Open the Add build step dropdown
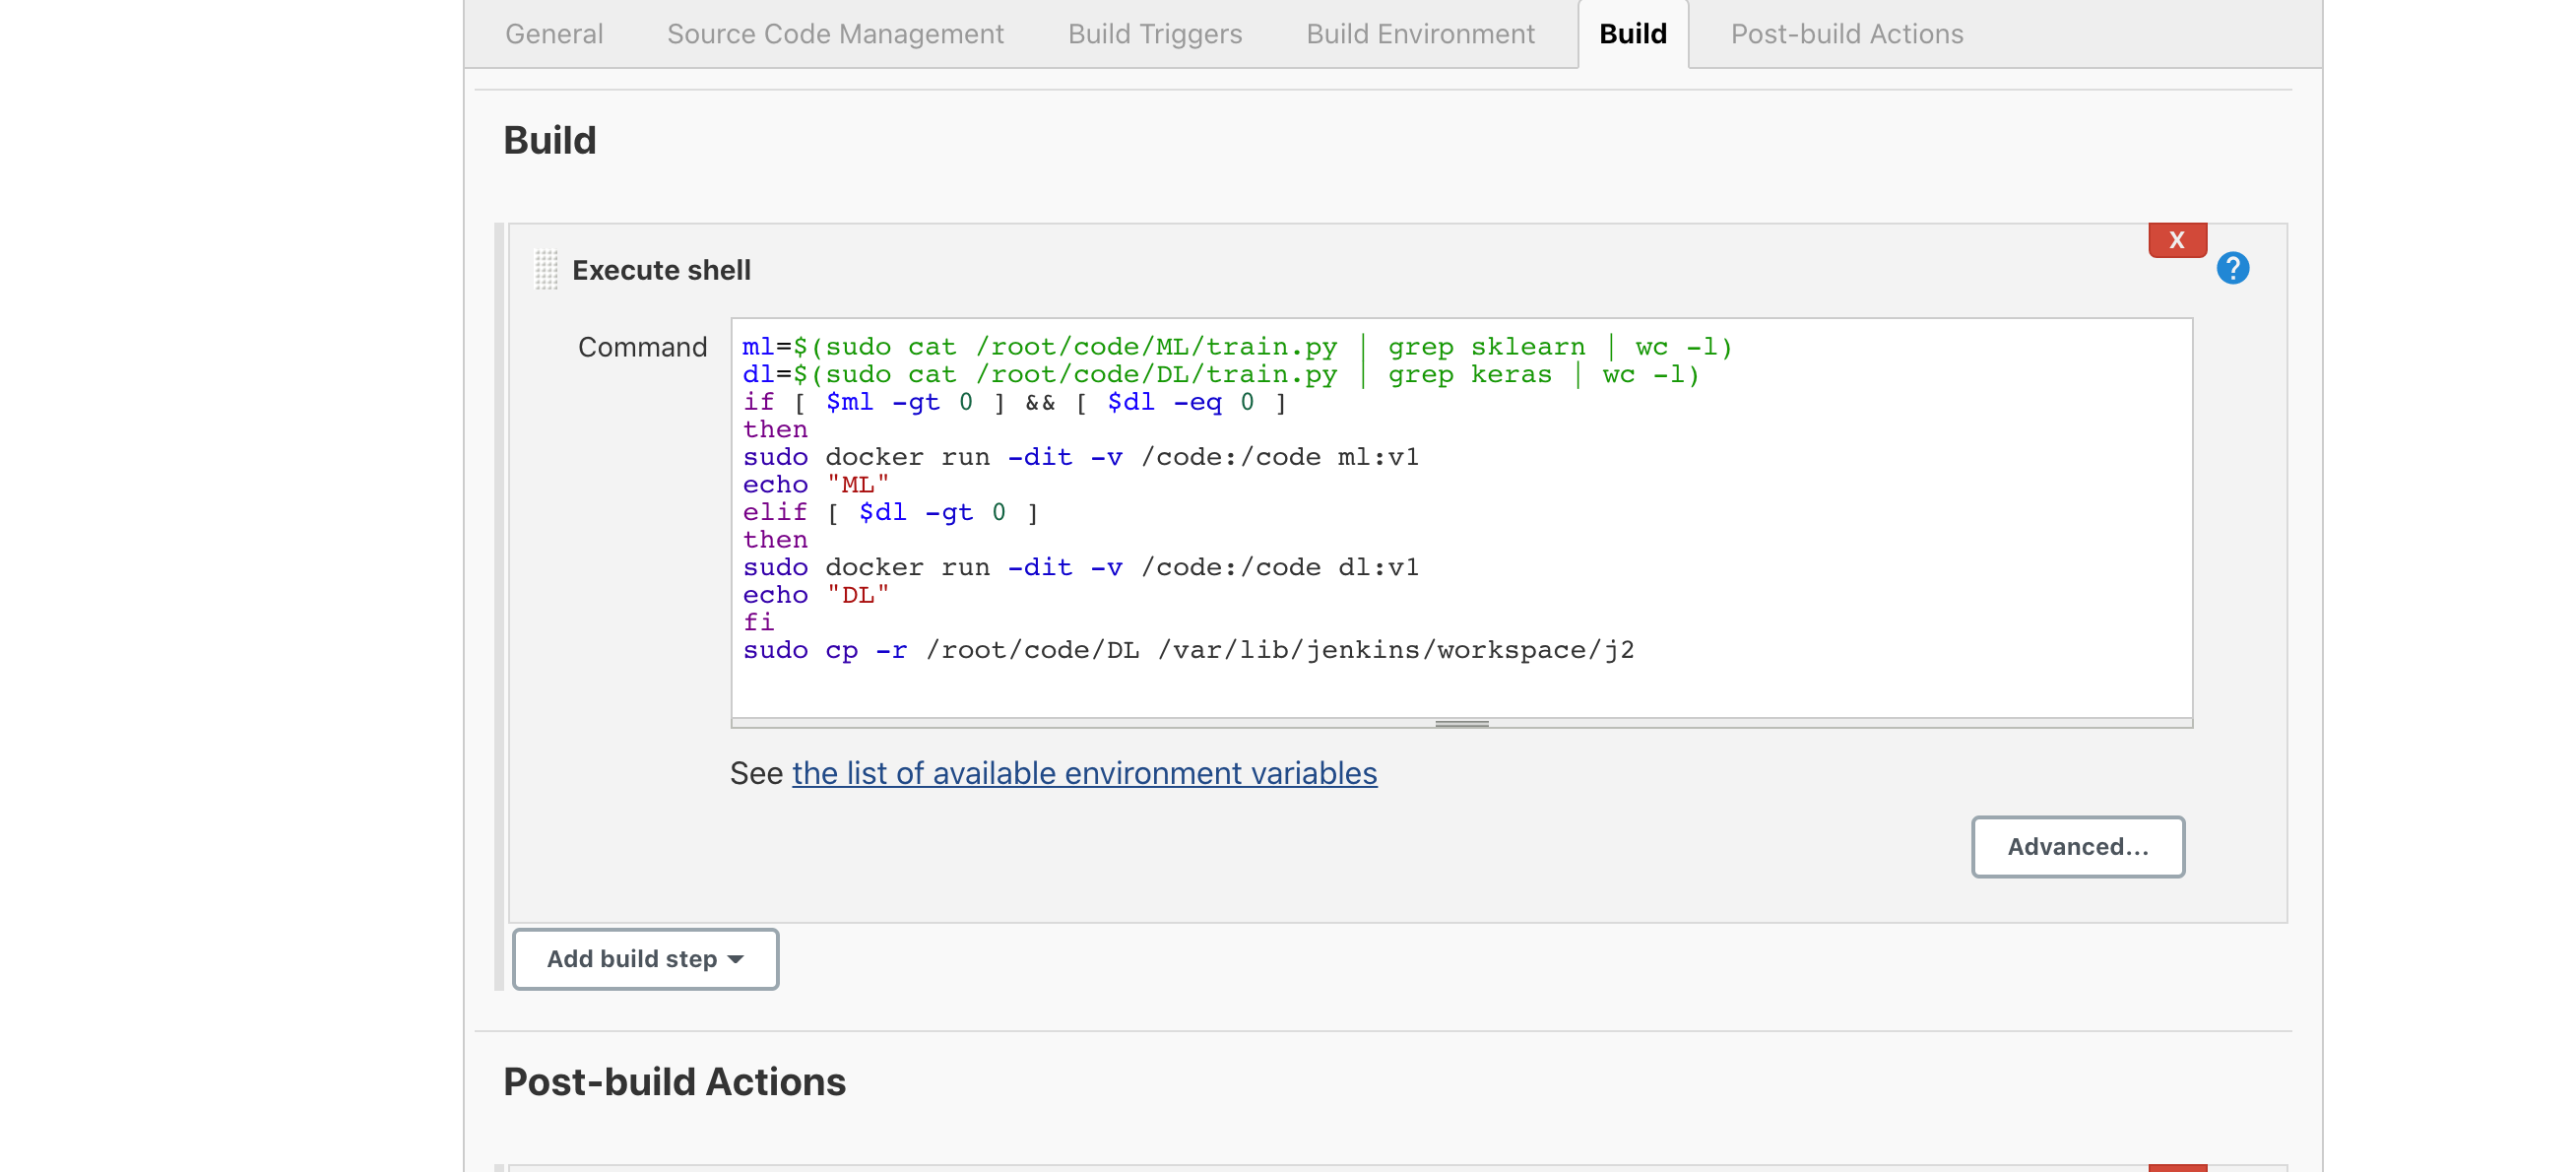The image size is (2576, 1172). pos(645,958)
